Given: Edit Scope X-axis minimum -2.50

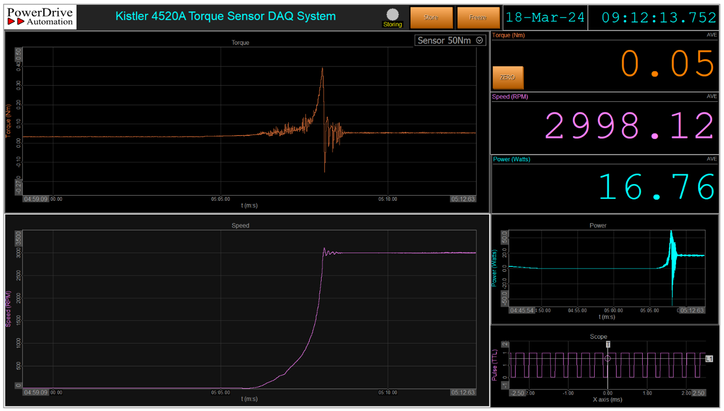Looking at the screenshot, I should 517,393.
